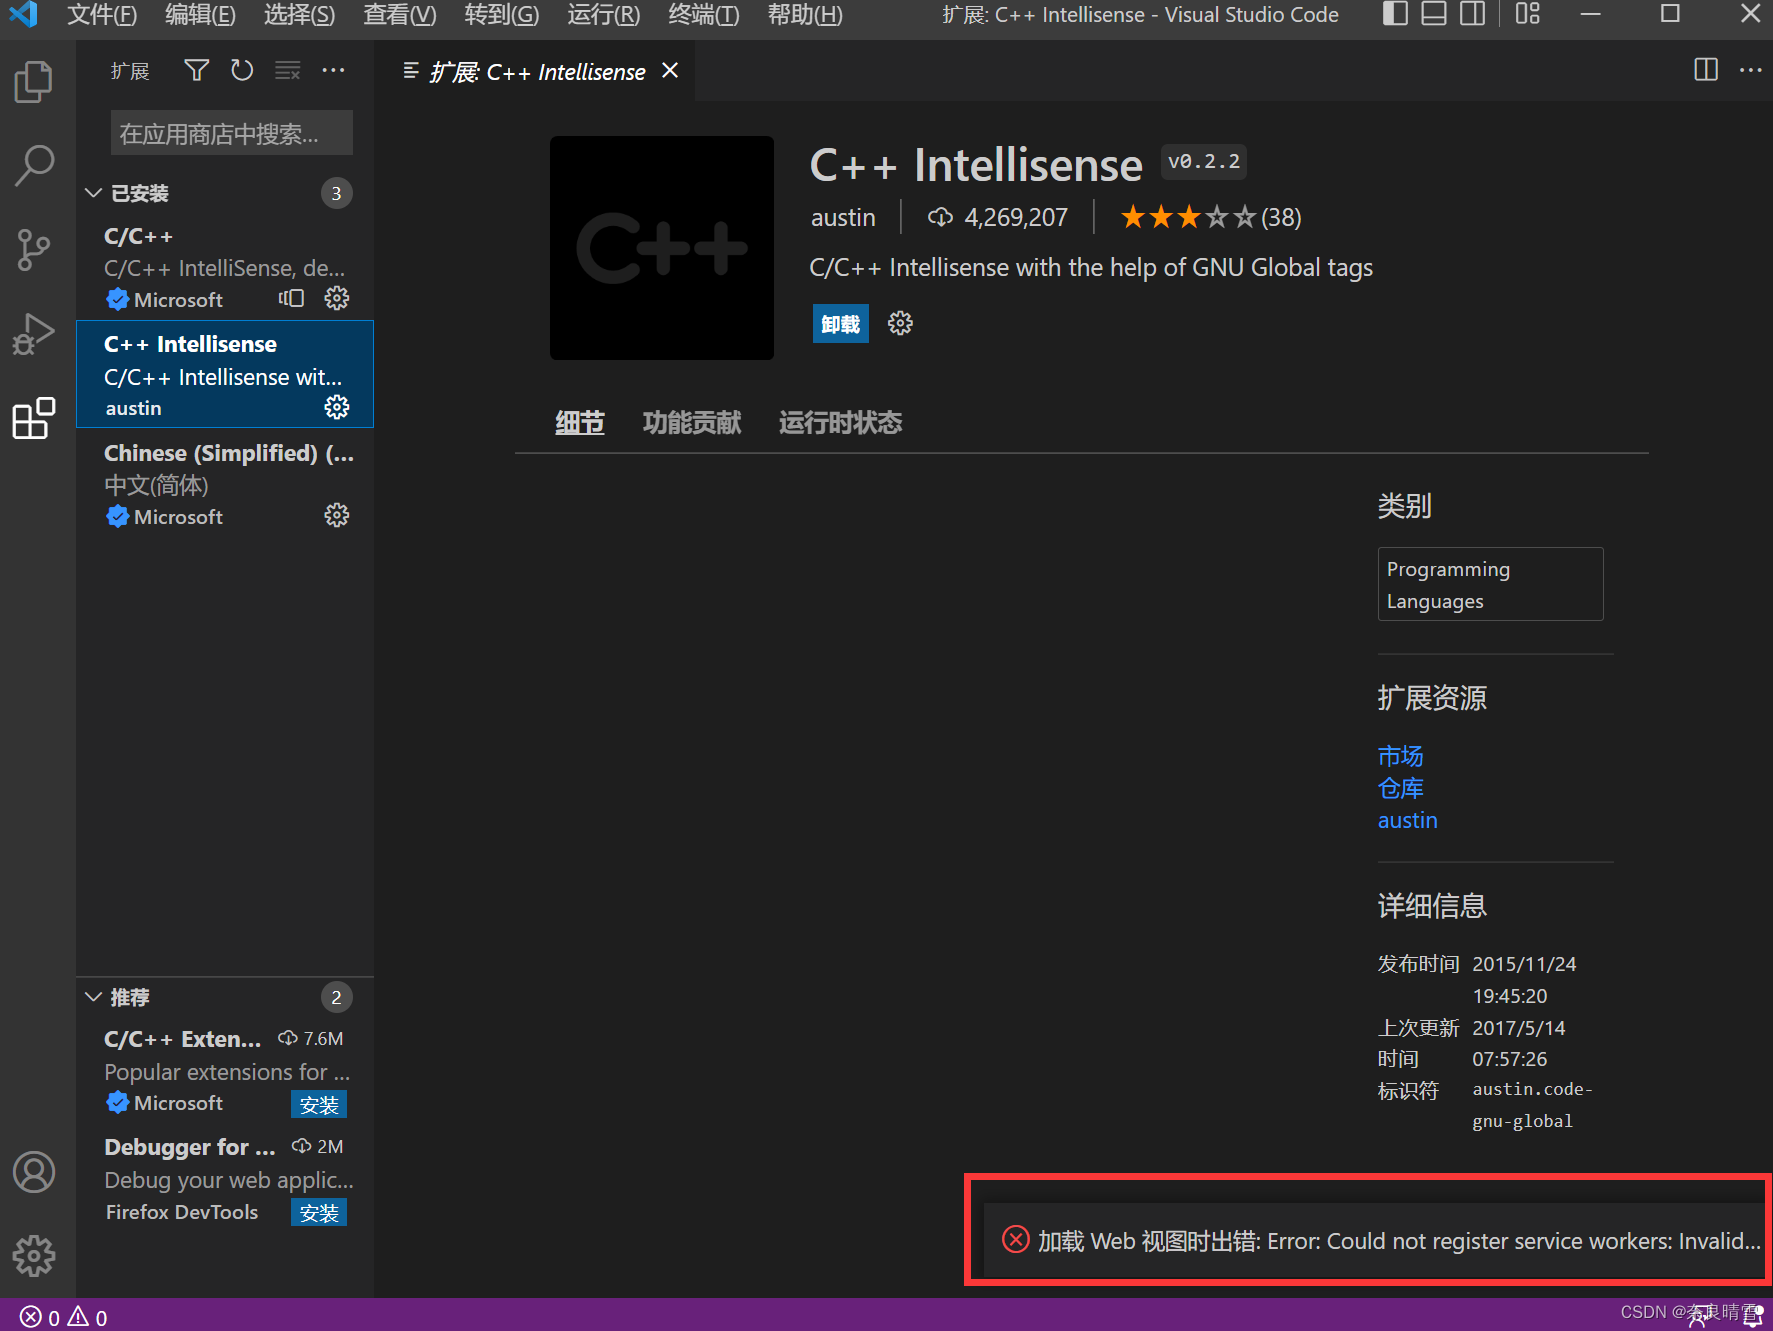Open the Search view
Viewport: 1773px width, 1331px height.
click(33, 166)
